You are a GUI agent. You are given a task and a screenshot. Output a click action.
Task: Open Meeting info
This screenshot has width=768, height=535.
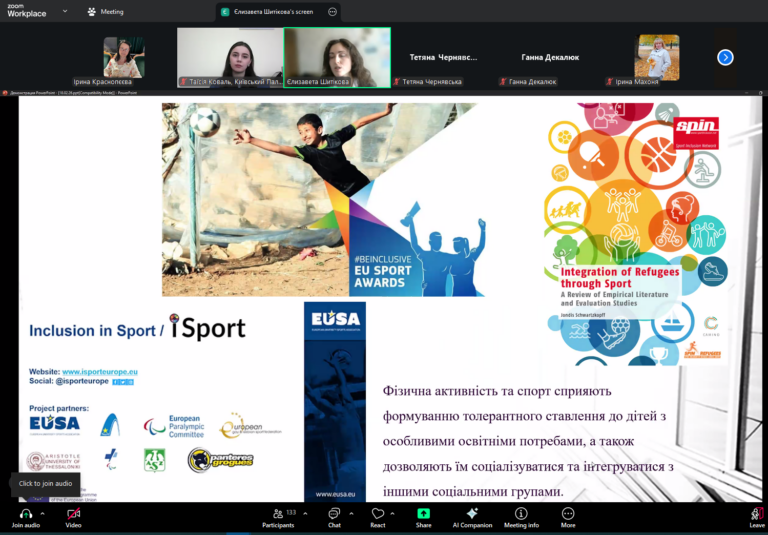click(521, 513)
